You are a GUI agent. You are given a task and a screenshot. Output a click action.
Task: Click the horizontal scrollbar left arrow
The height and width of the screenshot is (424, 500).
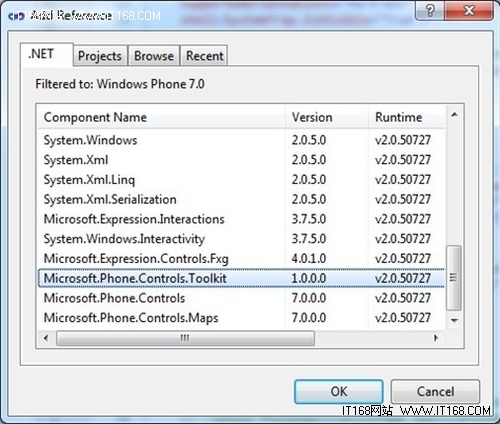pyautogui.click(x=46, y=338)
